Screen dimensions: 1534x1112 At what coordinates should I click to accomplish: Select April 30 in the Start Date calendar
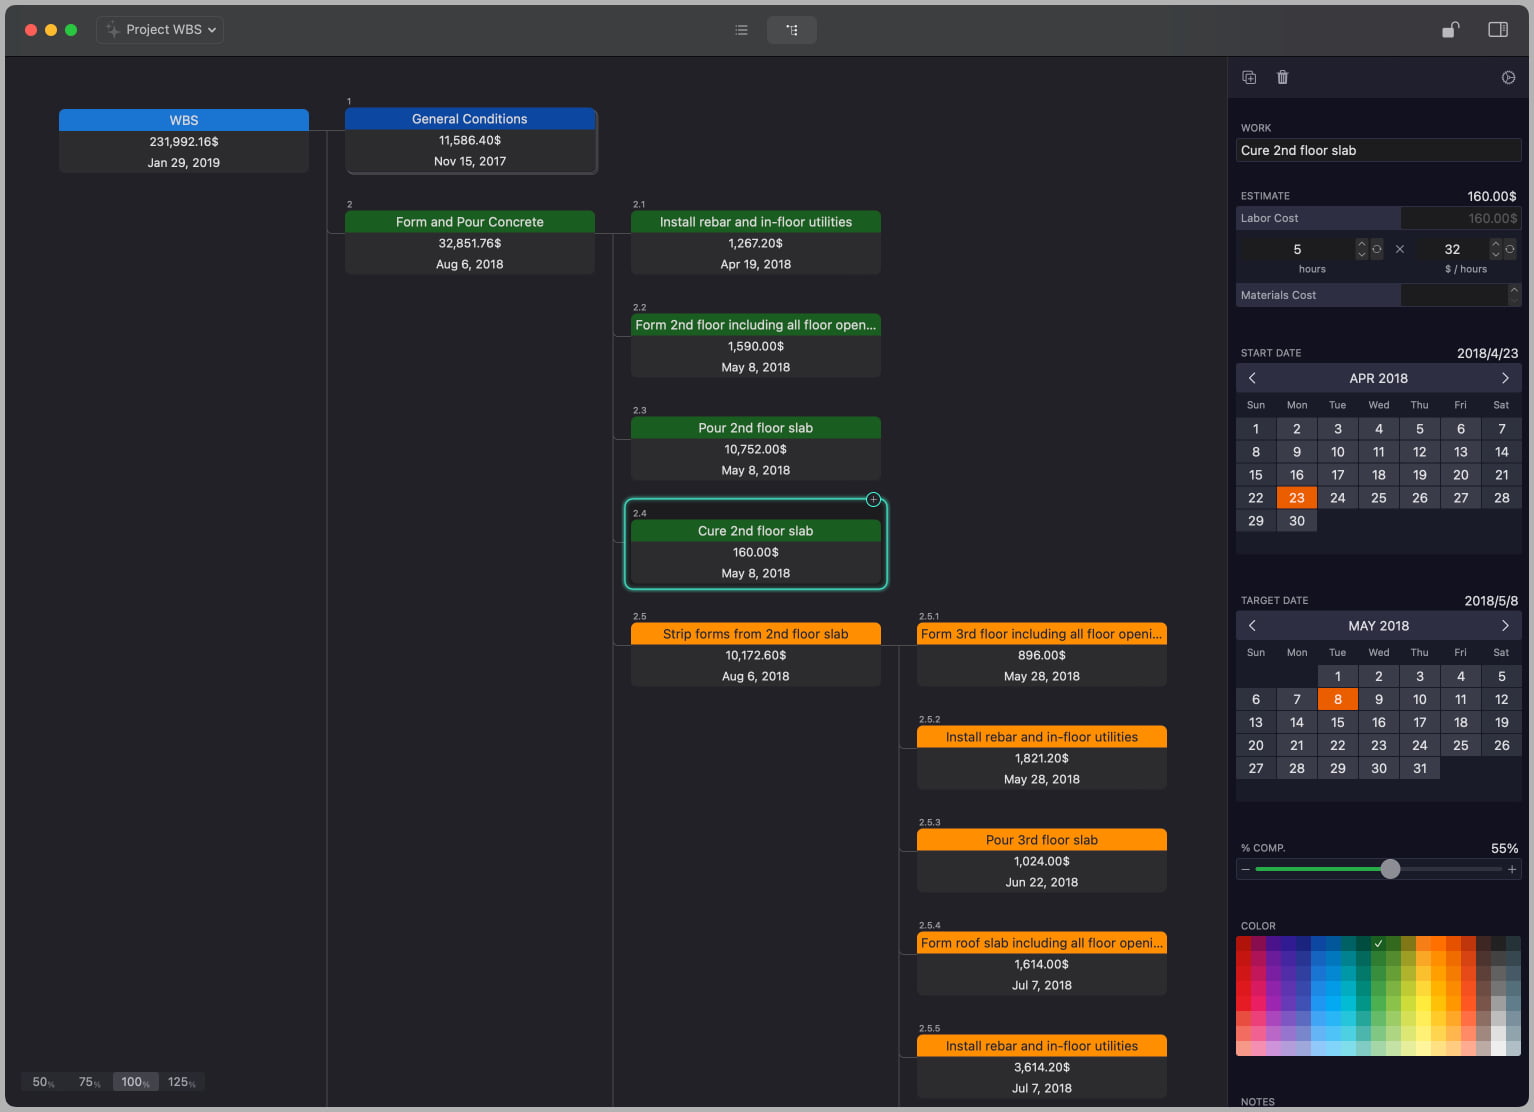(x=1296, y=520)
